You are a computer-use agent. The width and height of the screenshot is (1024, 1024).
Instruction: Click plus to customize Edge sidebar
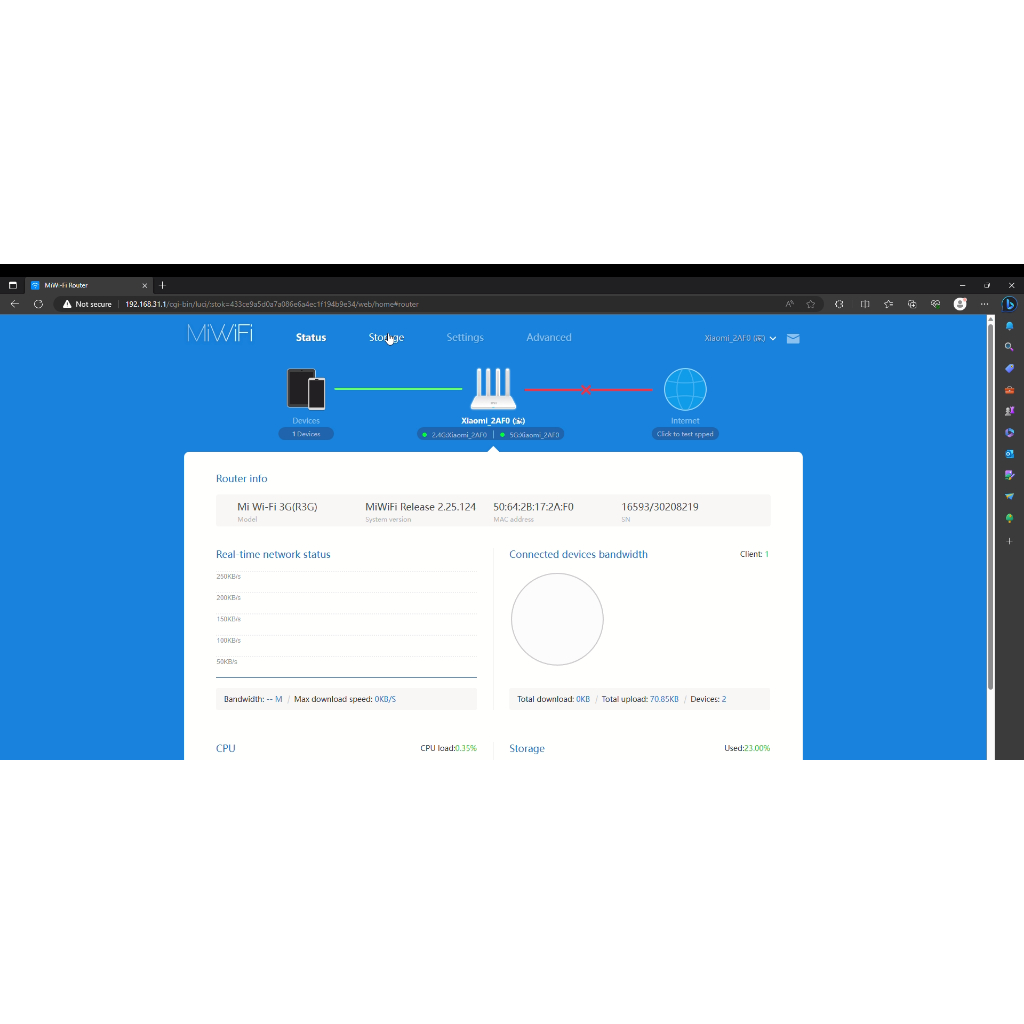(x=1009, y=541)
